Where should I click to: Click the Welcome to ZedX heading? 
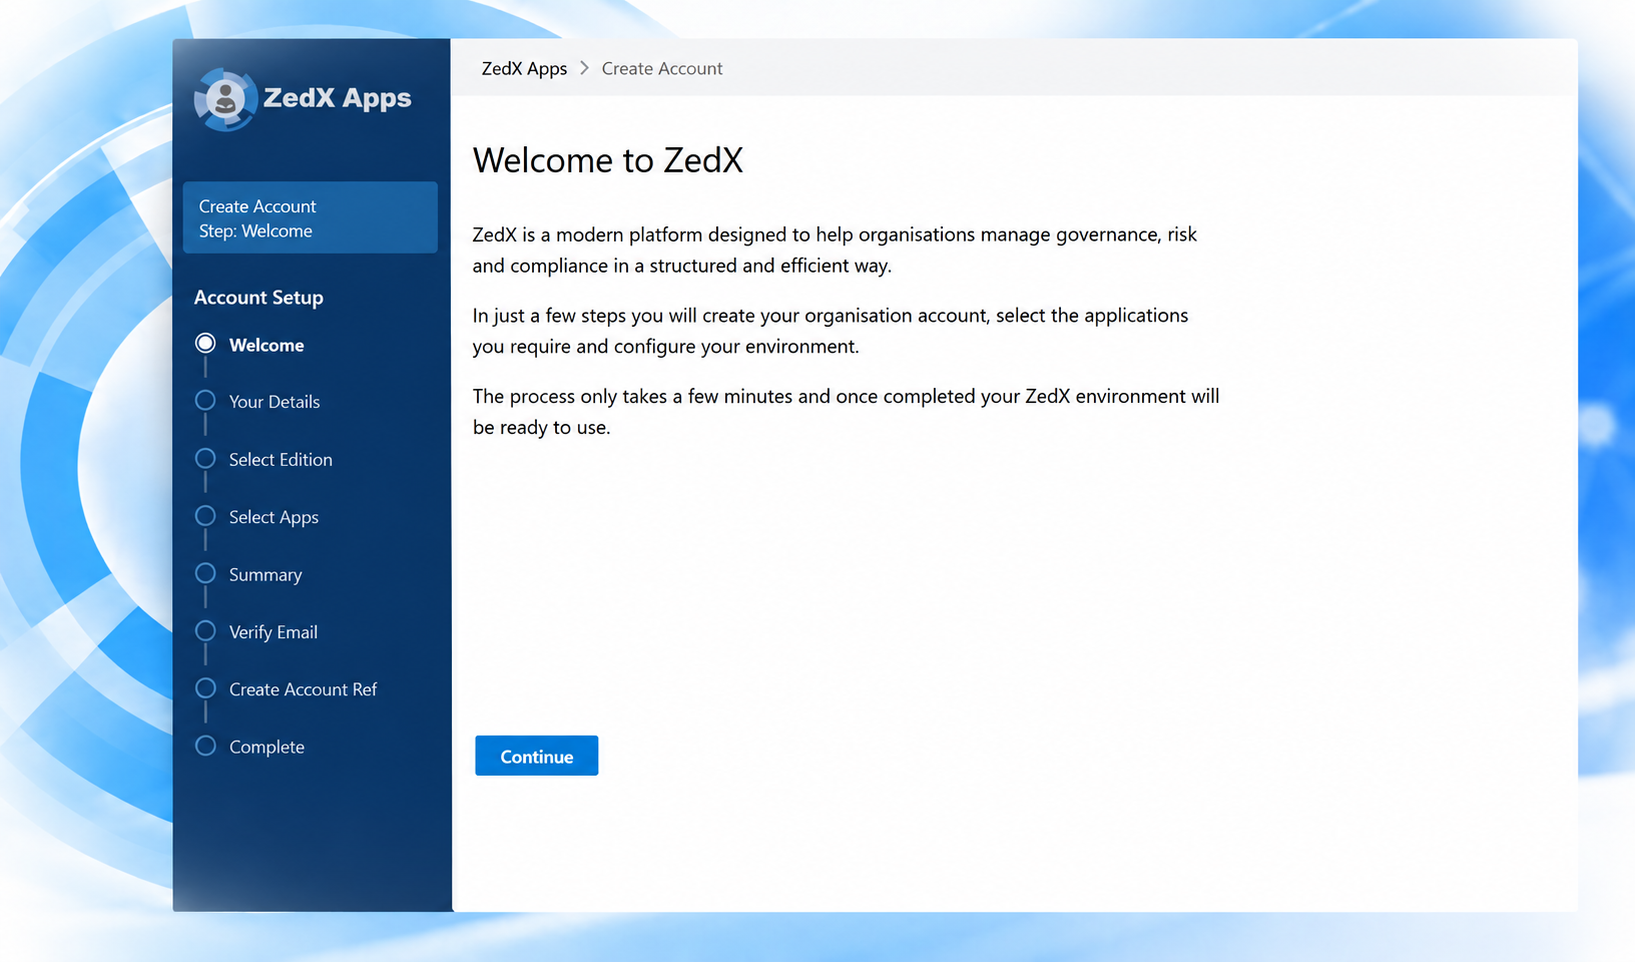608,160
